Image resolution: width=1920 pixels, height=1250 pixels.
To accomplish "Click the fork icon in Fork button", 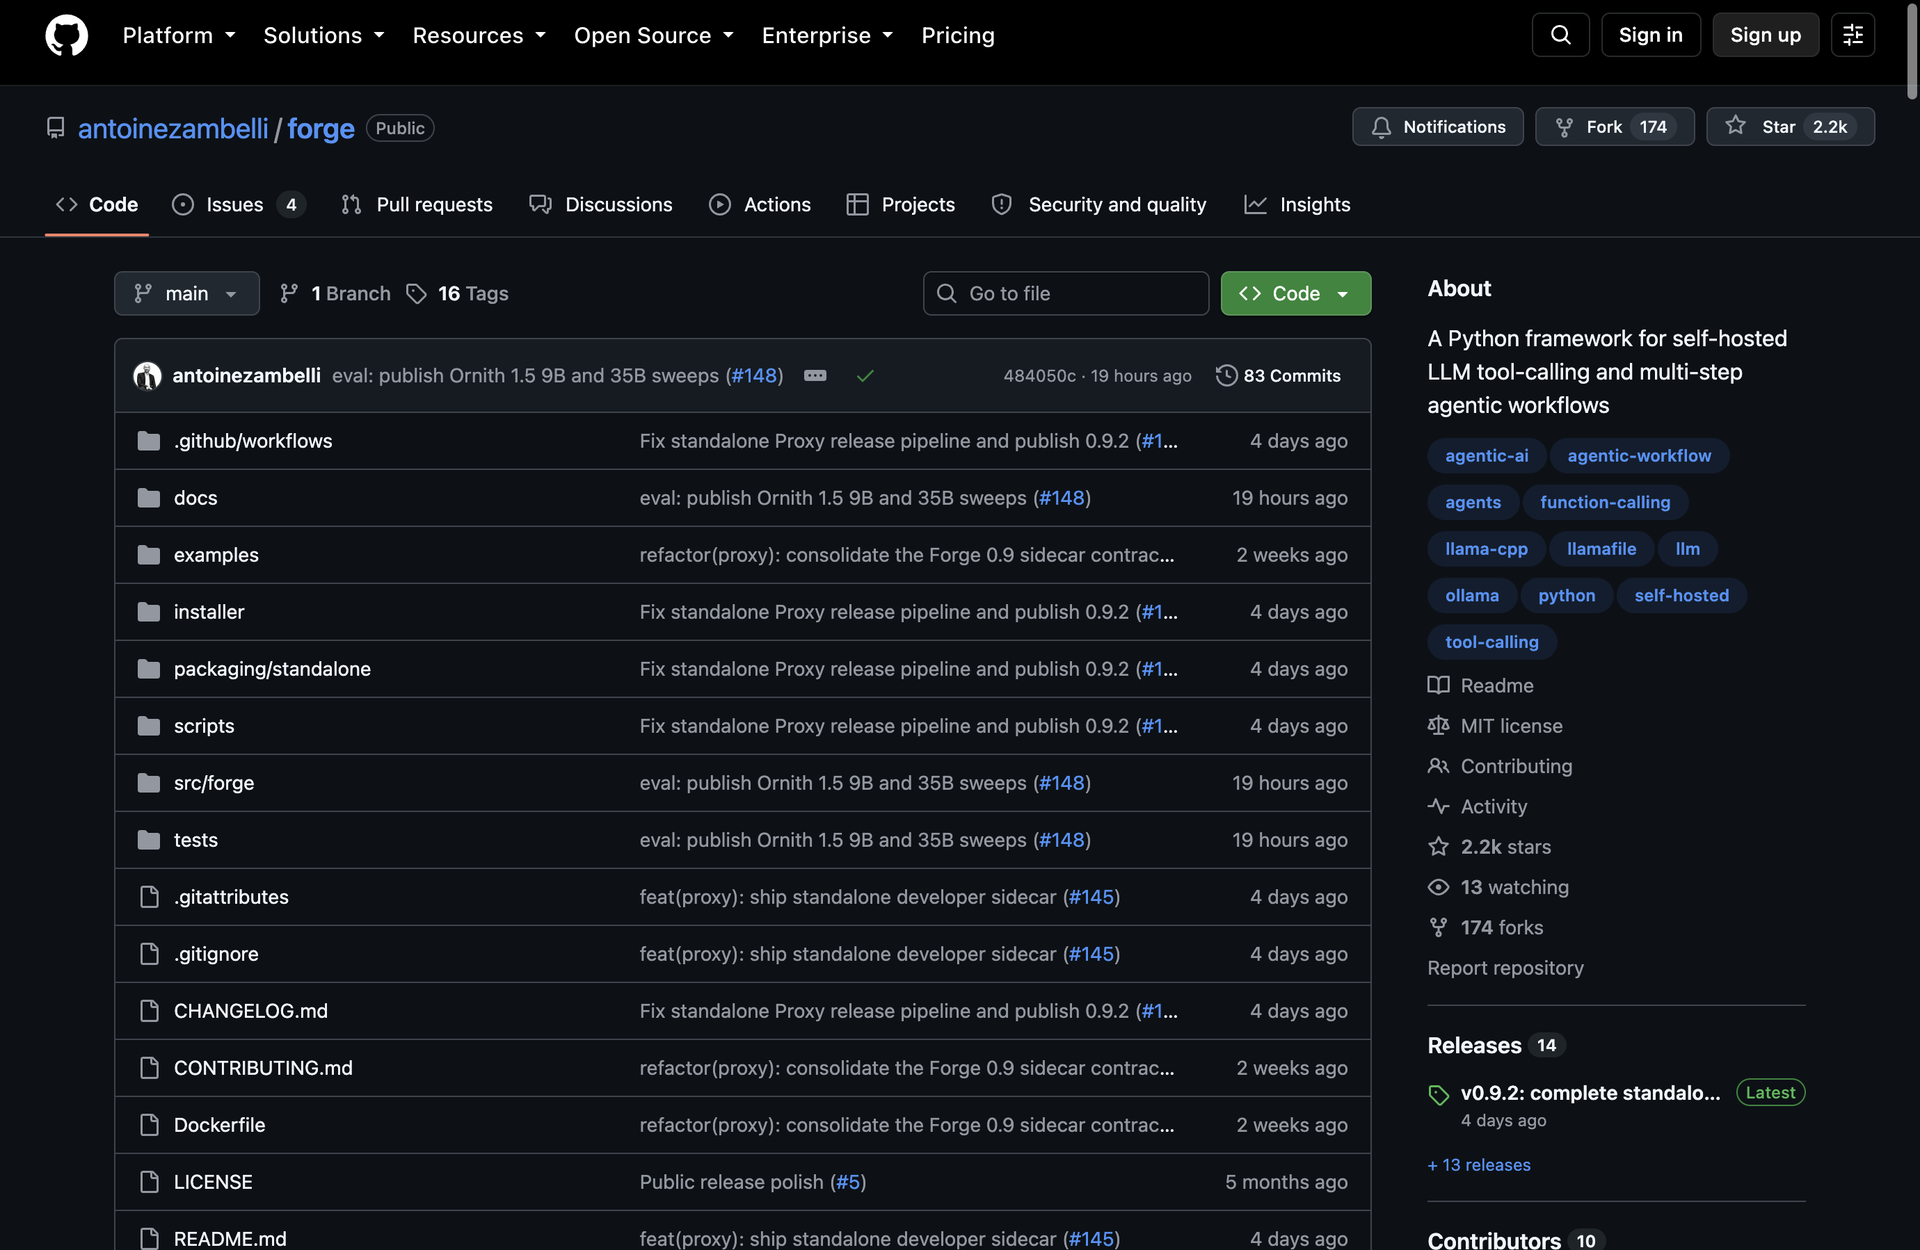I will (1564, 127).
